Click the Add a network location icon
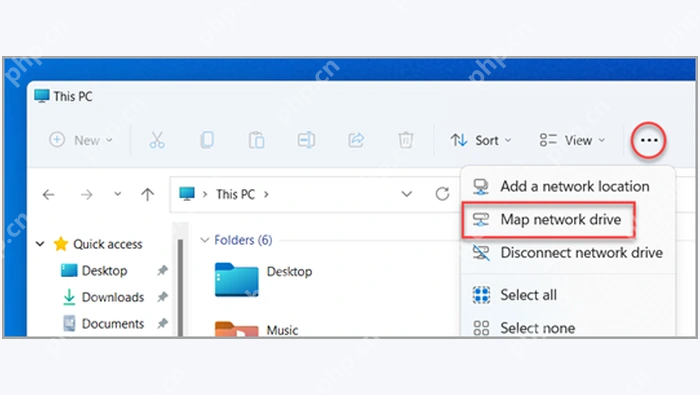Screen dimensions: 700x395 481,187
